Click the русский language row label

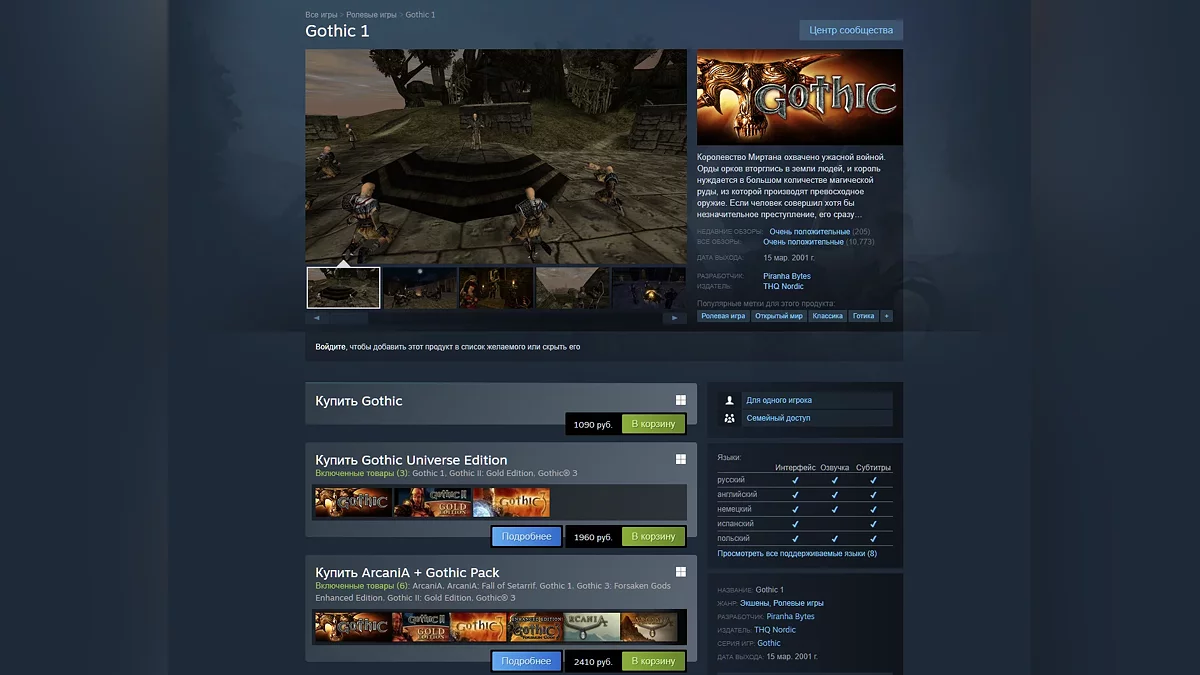[731, 480]
